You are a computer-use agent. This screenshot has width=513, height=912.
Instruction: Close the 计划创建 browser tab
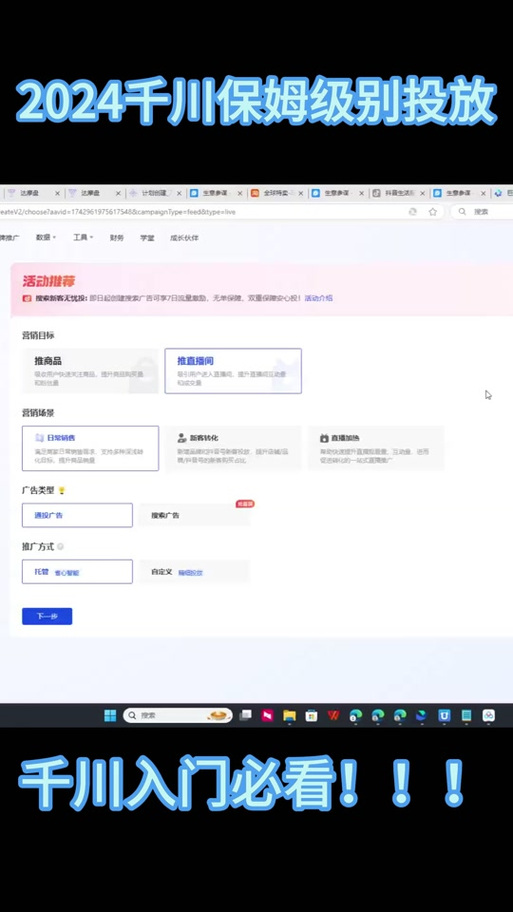pyautogui.click(x=179, y=193)
